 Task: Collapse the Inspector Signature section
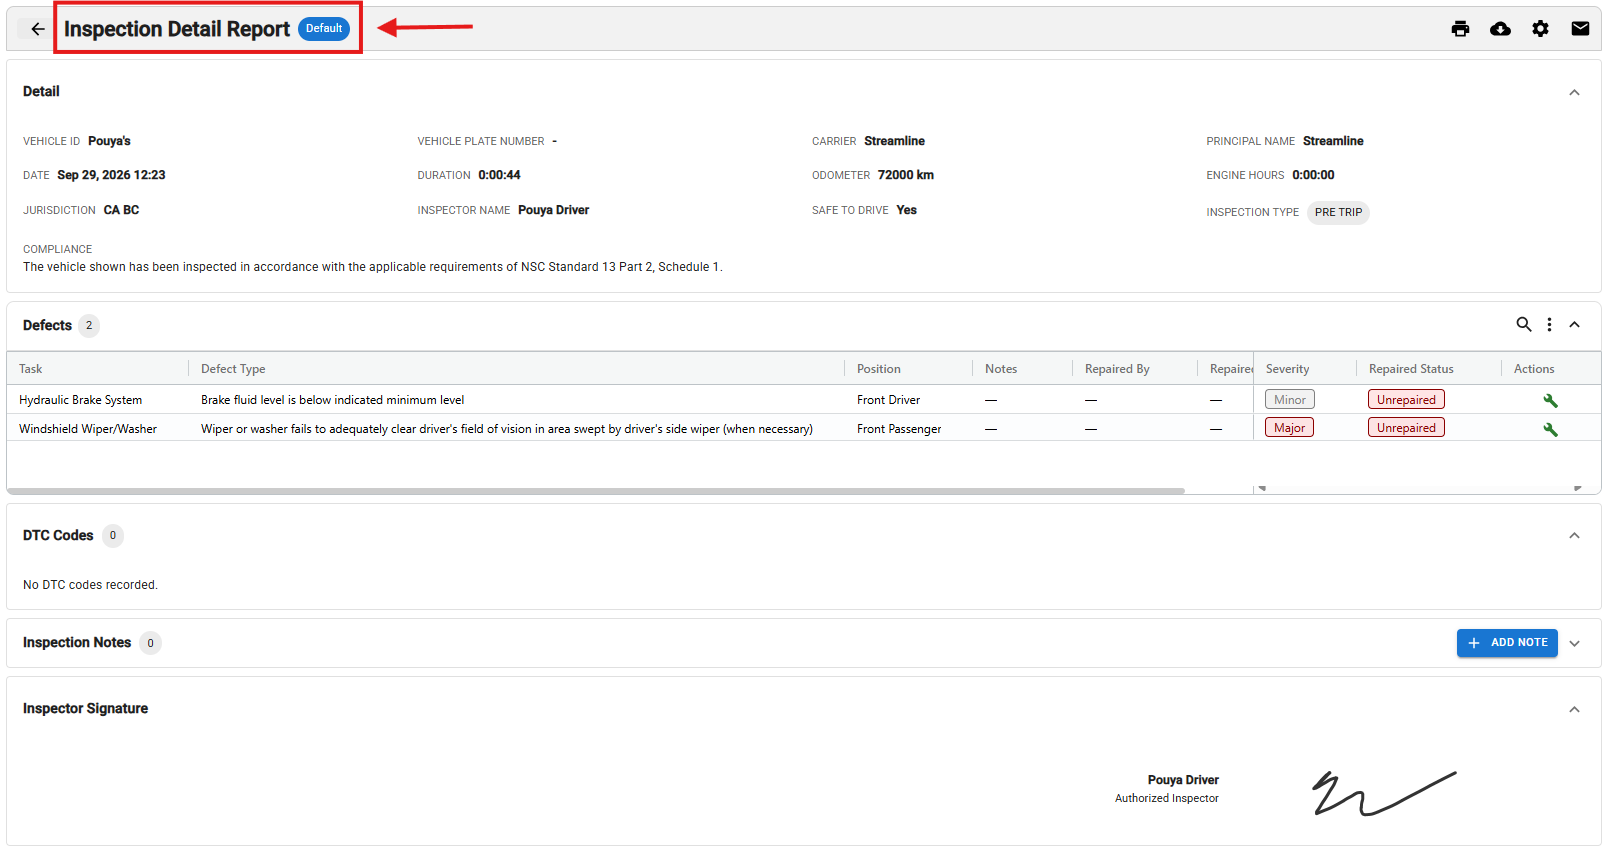(1574, 709)
